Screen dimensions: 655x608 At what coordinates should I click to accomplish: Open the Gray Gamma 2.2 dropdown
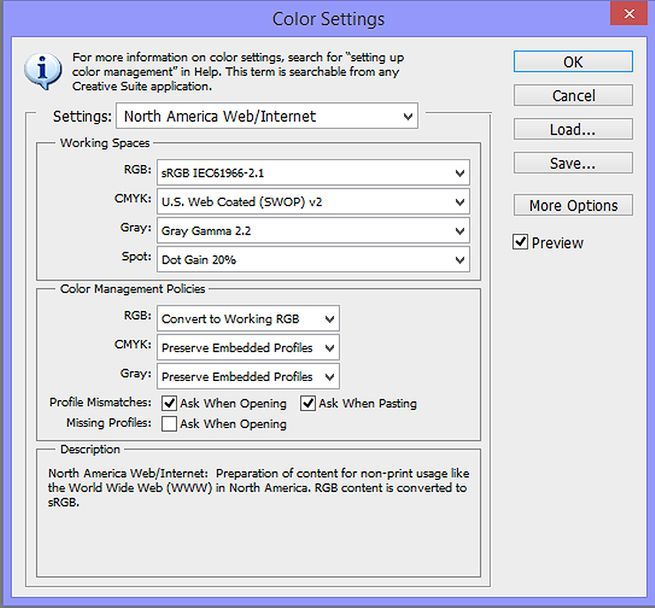[x=313, y=231]
